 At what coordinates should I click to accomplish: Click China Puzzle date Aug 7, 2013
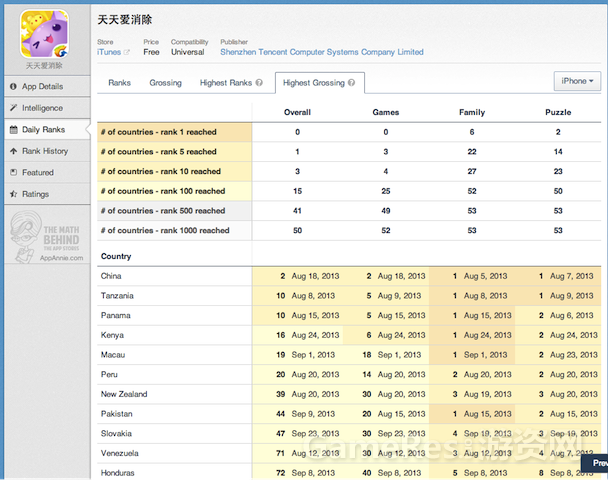(572, 276)
